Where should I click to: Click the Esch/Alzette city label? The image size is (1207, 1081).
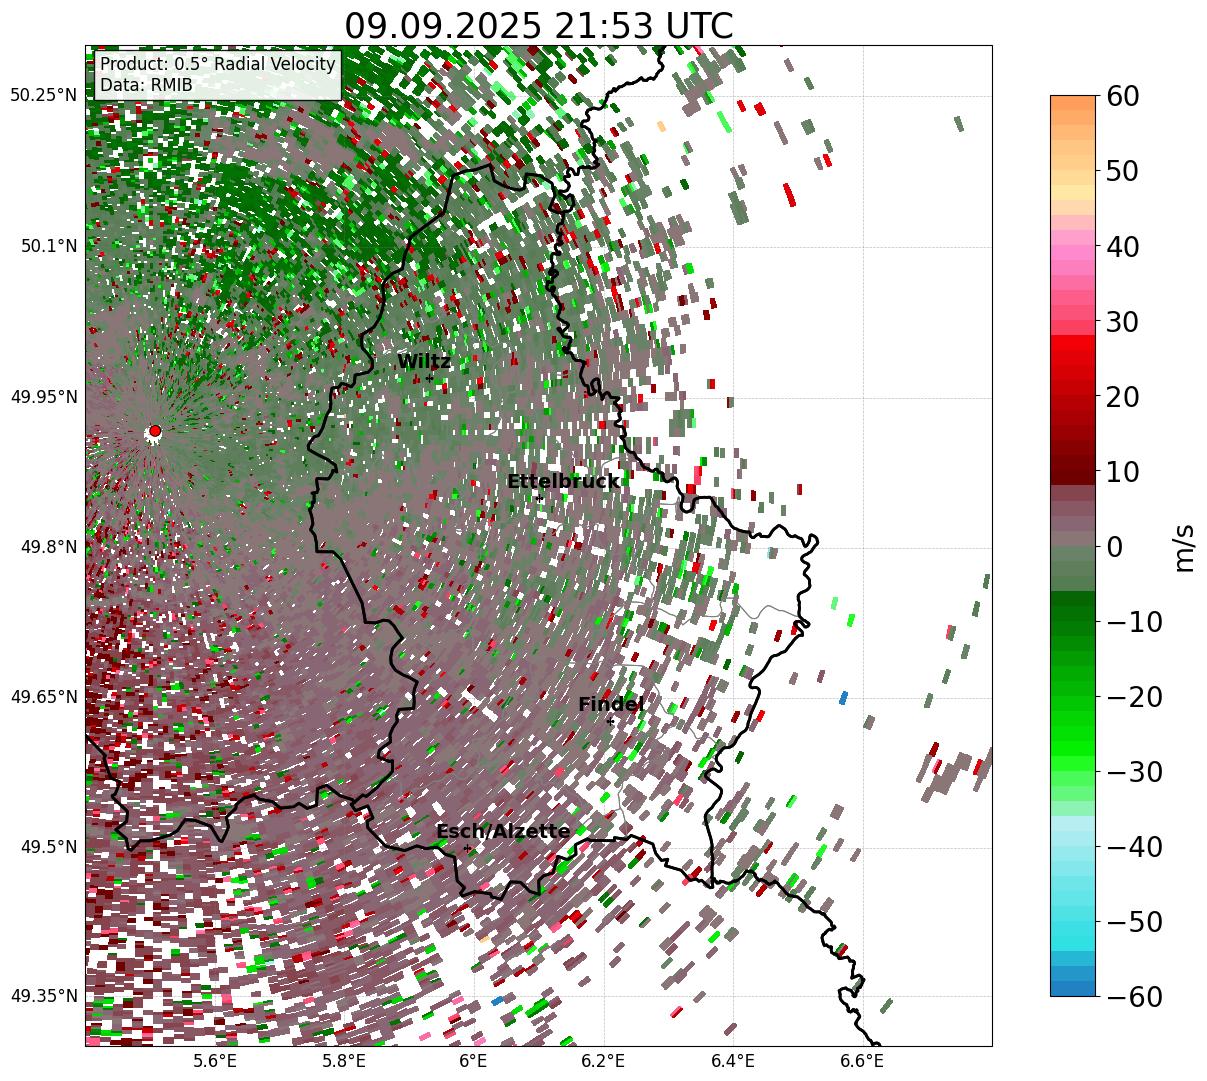click(503, 831)
